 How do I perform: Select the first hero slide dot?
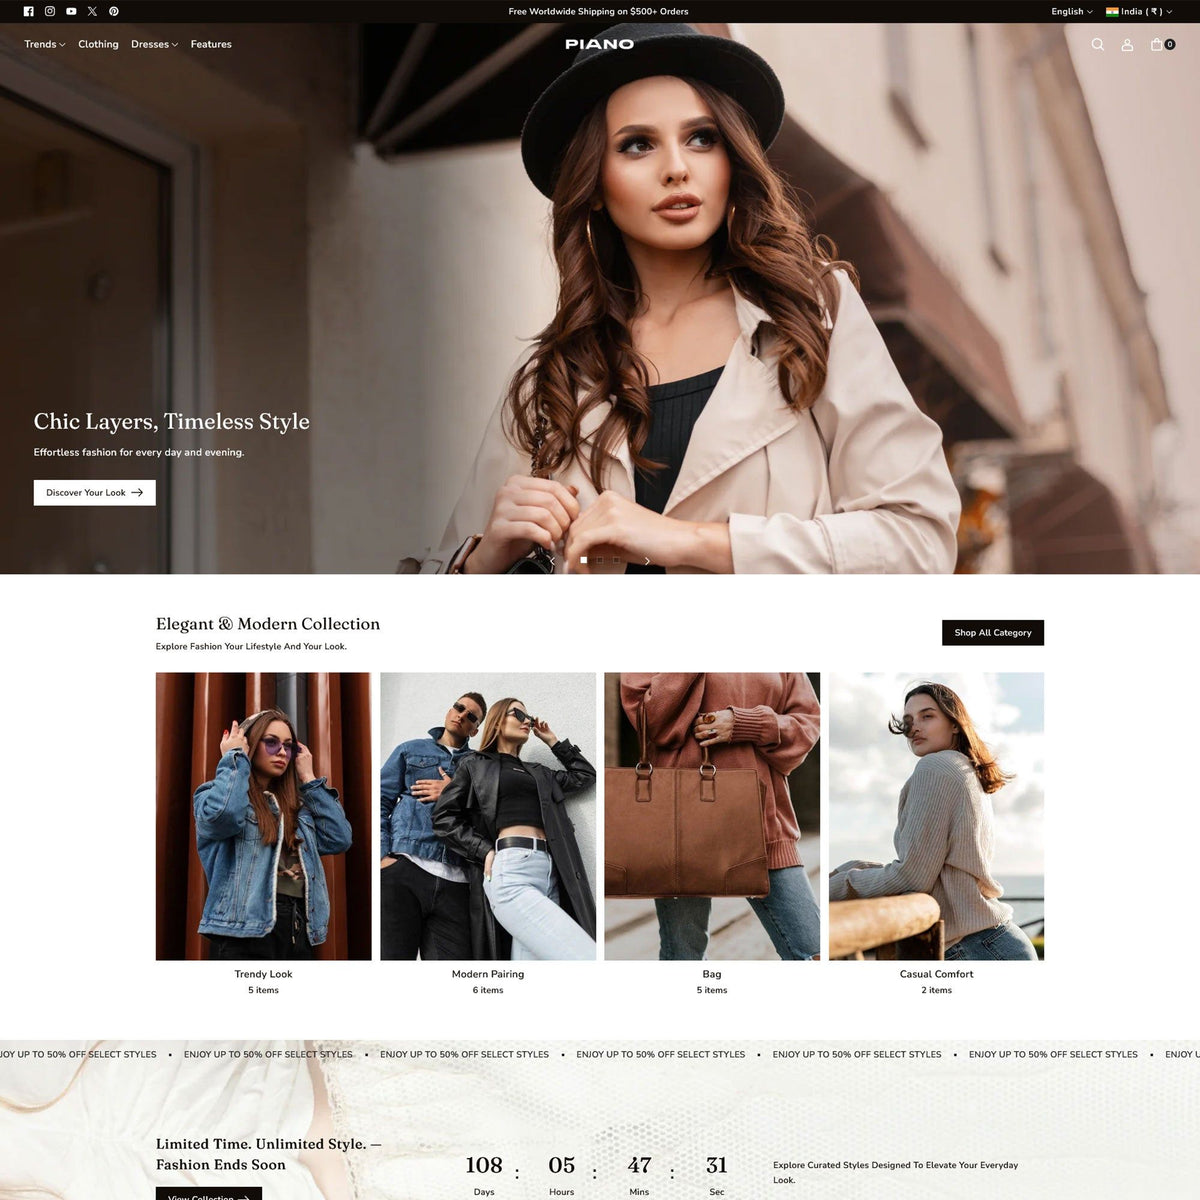pyautogui.click(x=584, y=560)
